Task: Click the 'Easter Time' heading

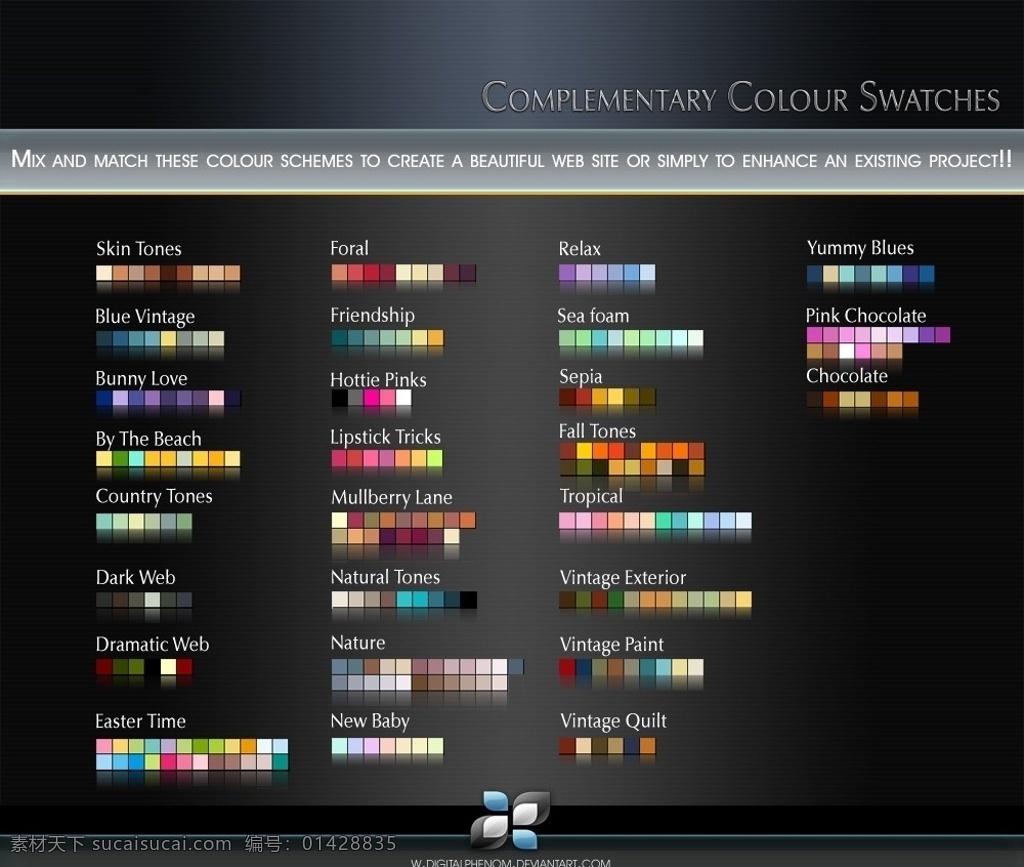Action: coord(140,721)
